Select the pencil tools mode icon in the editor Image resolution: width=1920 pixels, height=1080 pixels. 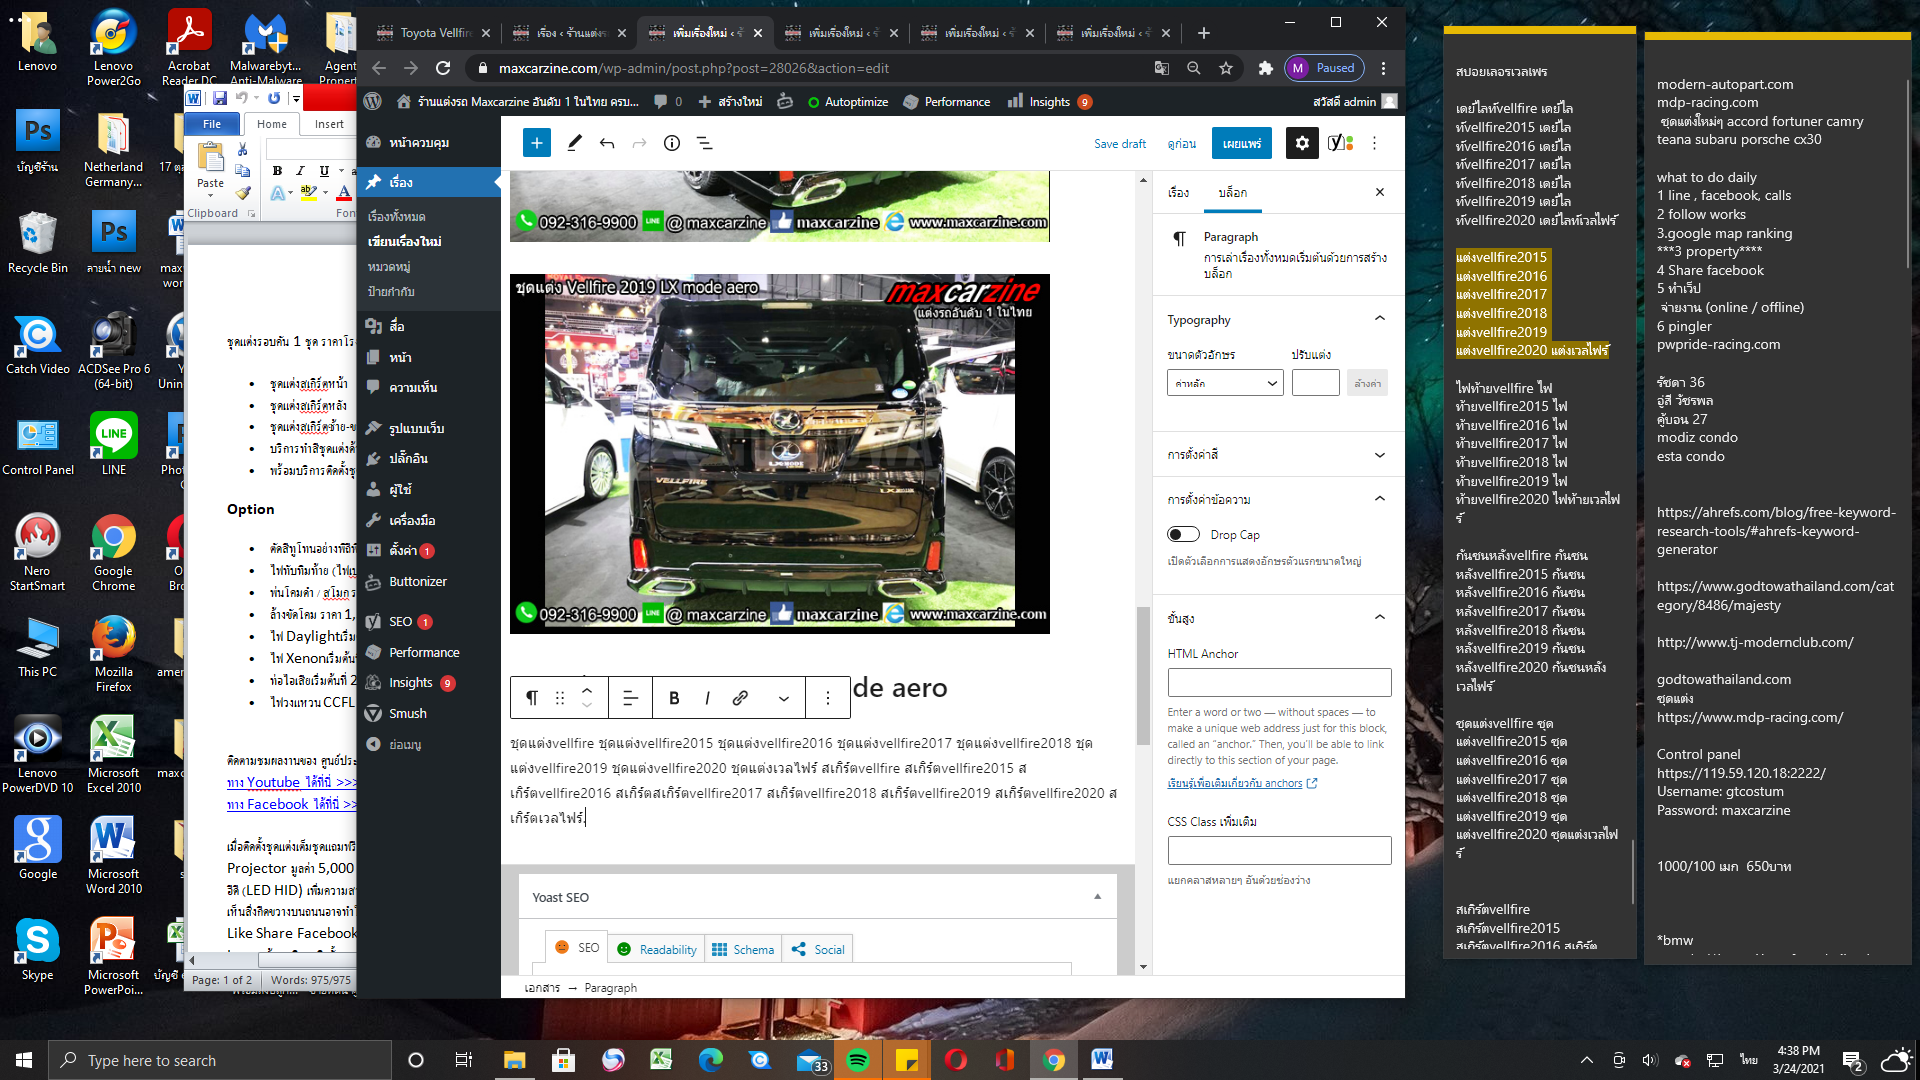(x=574, y=143)
